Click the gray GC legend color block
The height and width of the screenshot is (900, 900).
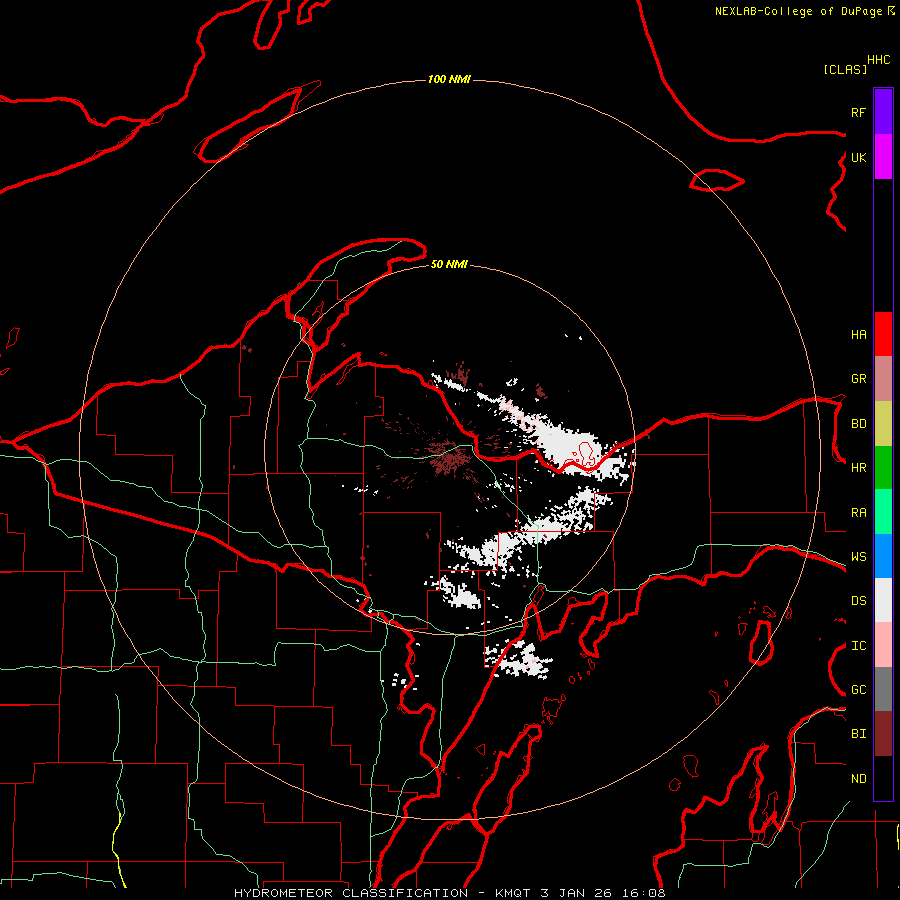pos(883,689)
